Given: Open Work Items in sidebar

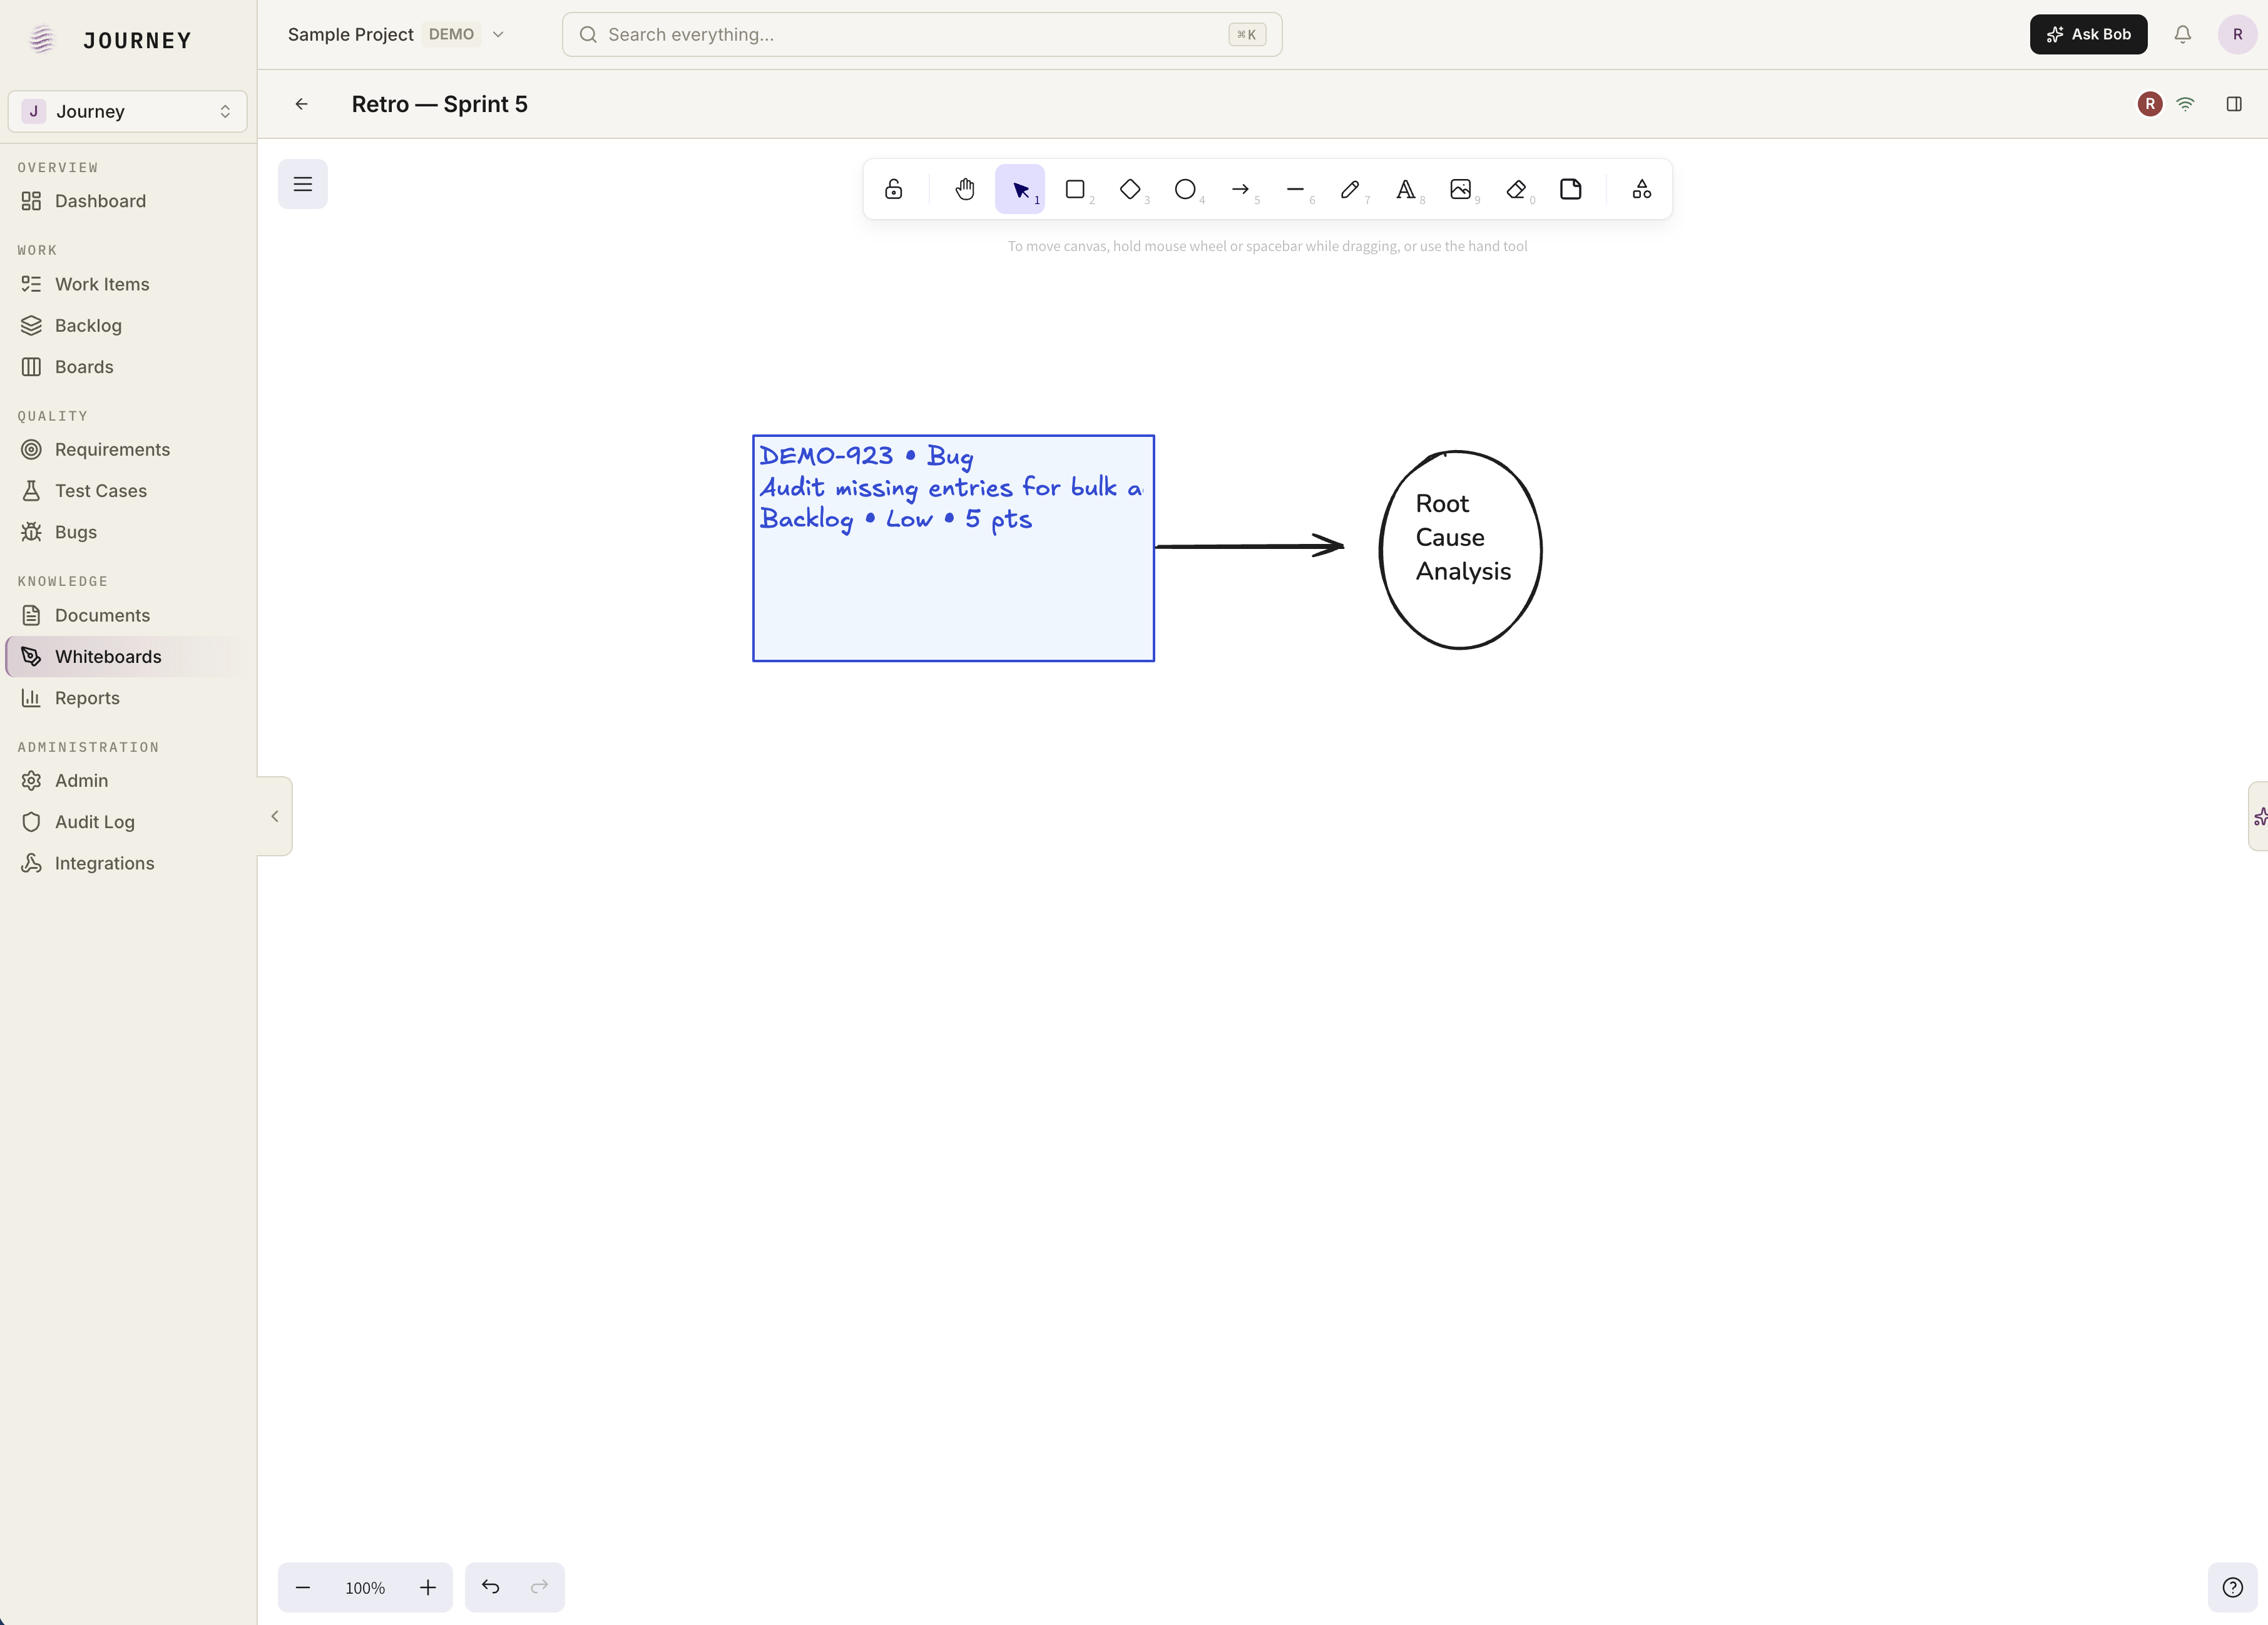Looking at the screenshot, I should [128, 284].
